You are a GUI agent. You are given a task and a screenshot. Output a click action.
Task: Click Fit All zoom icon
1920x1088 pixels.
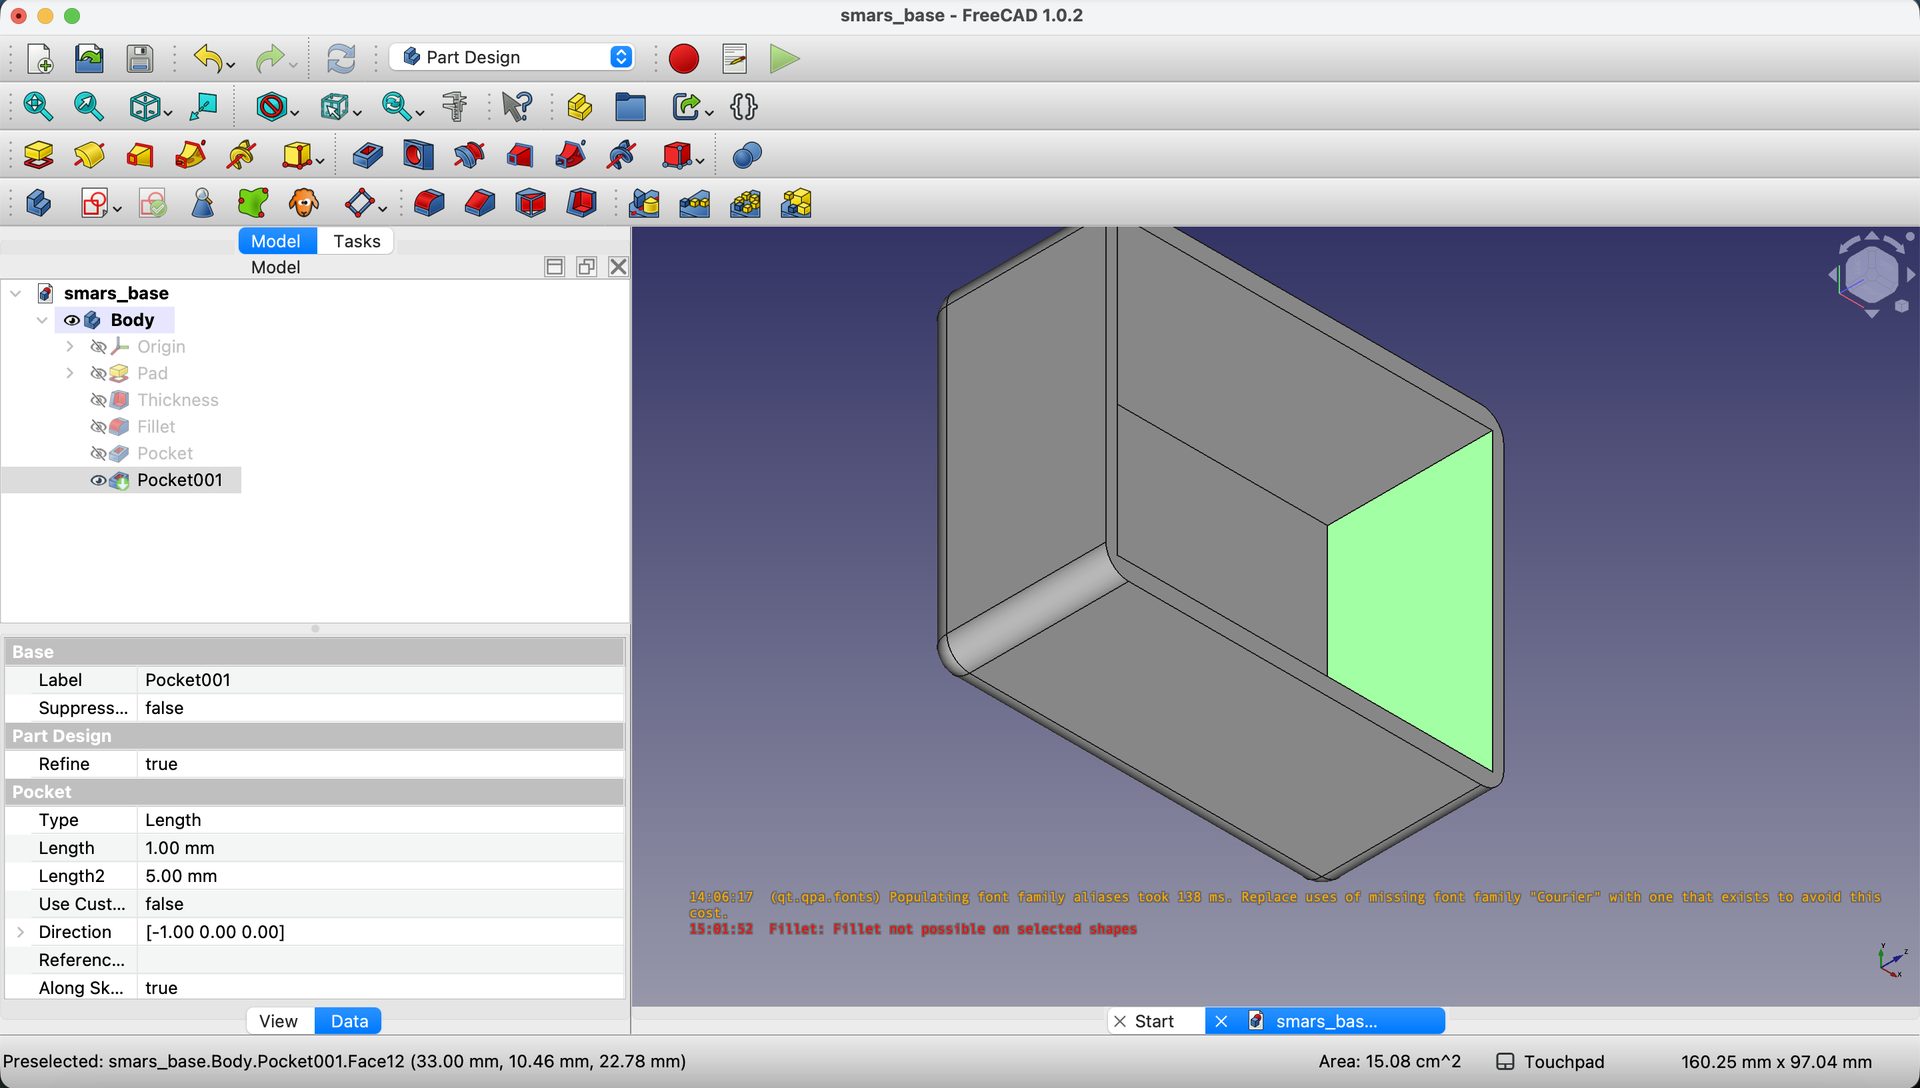(38, 106)
